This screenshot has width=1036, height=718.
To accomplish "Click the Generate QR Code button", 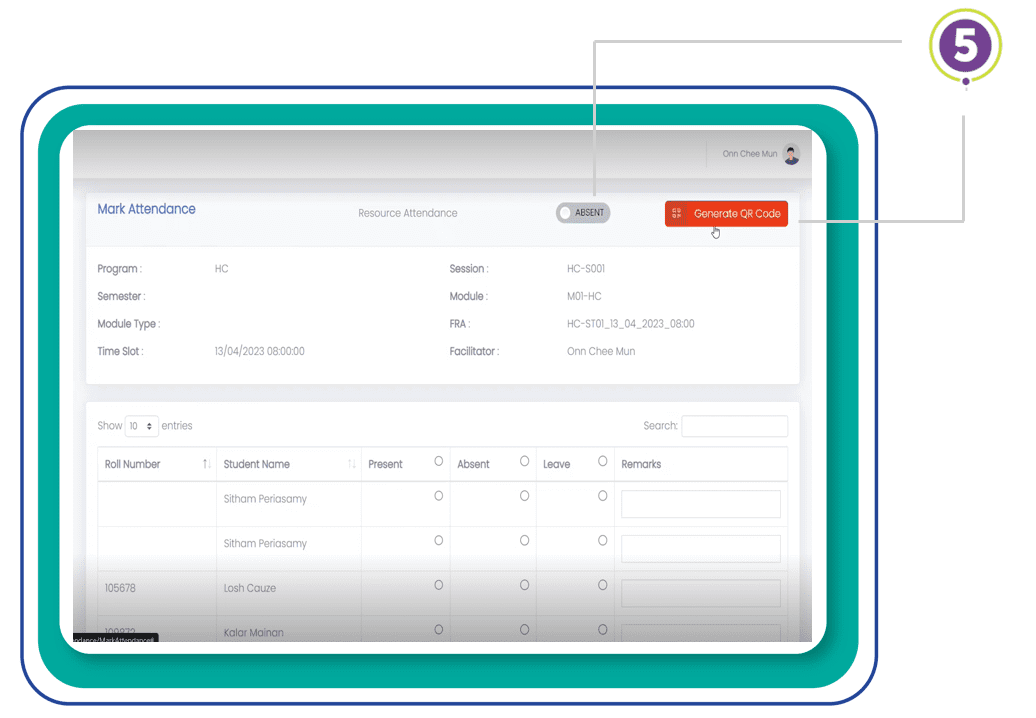I will [726, 213].
